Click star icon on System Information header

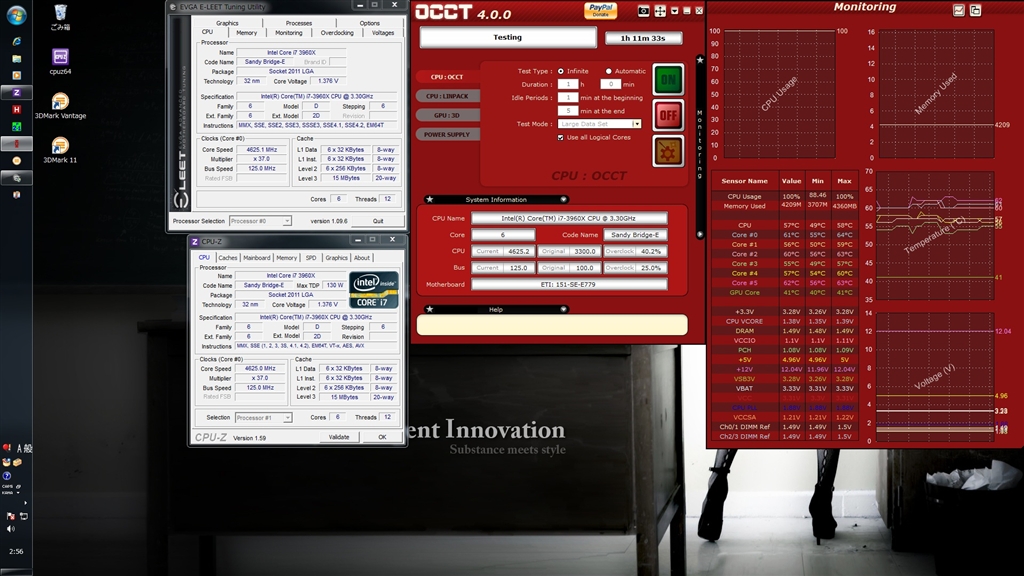click(430, 199)
